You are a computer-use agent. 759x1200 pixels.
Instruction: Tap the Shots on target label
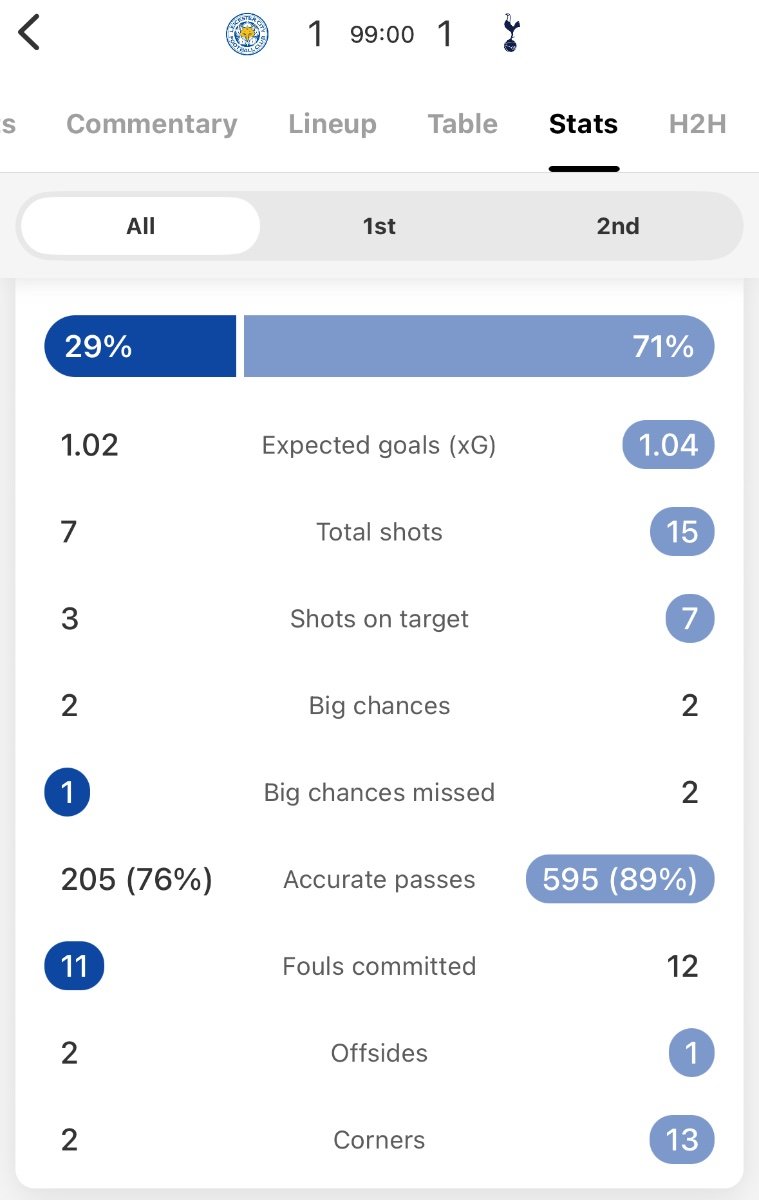tap(379, 619)
